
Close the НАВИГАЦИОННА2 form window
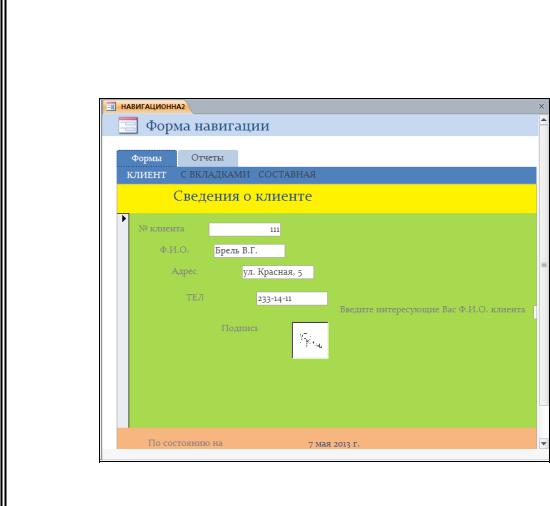541,106
